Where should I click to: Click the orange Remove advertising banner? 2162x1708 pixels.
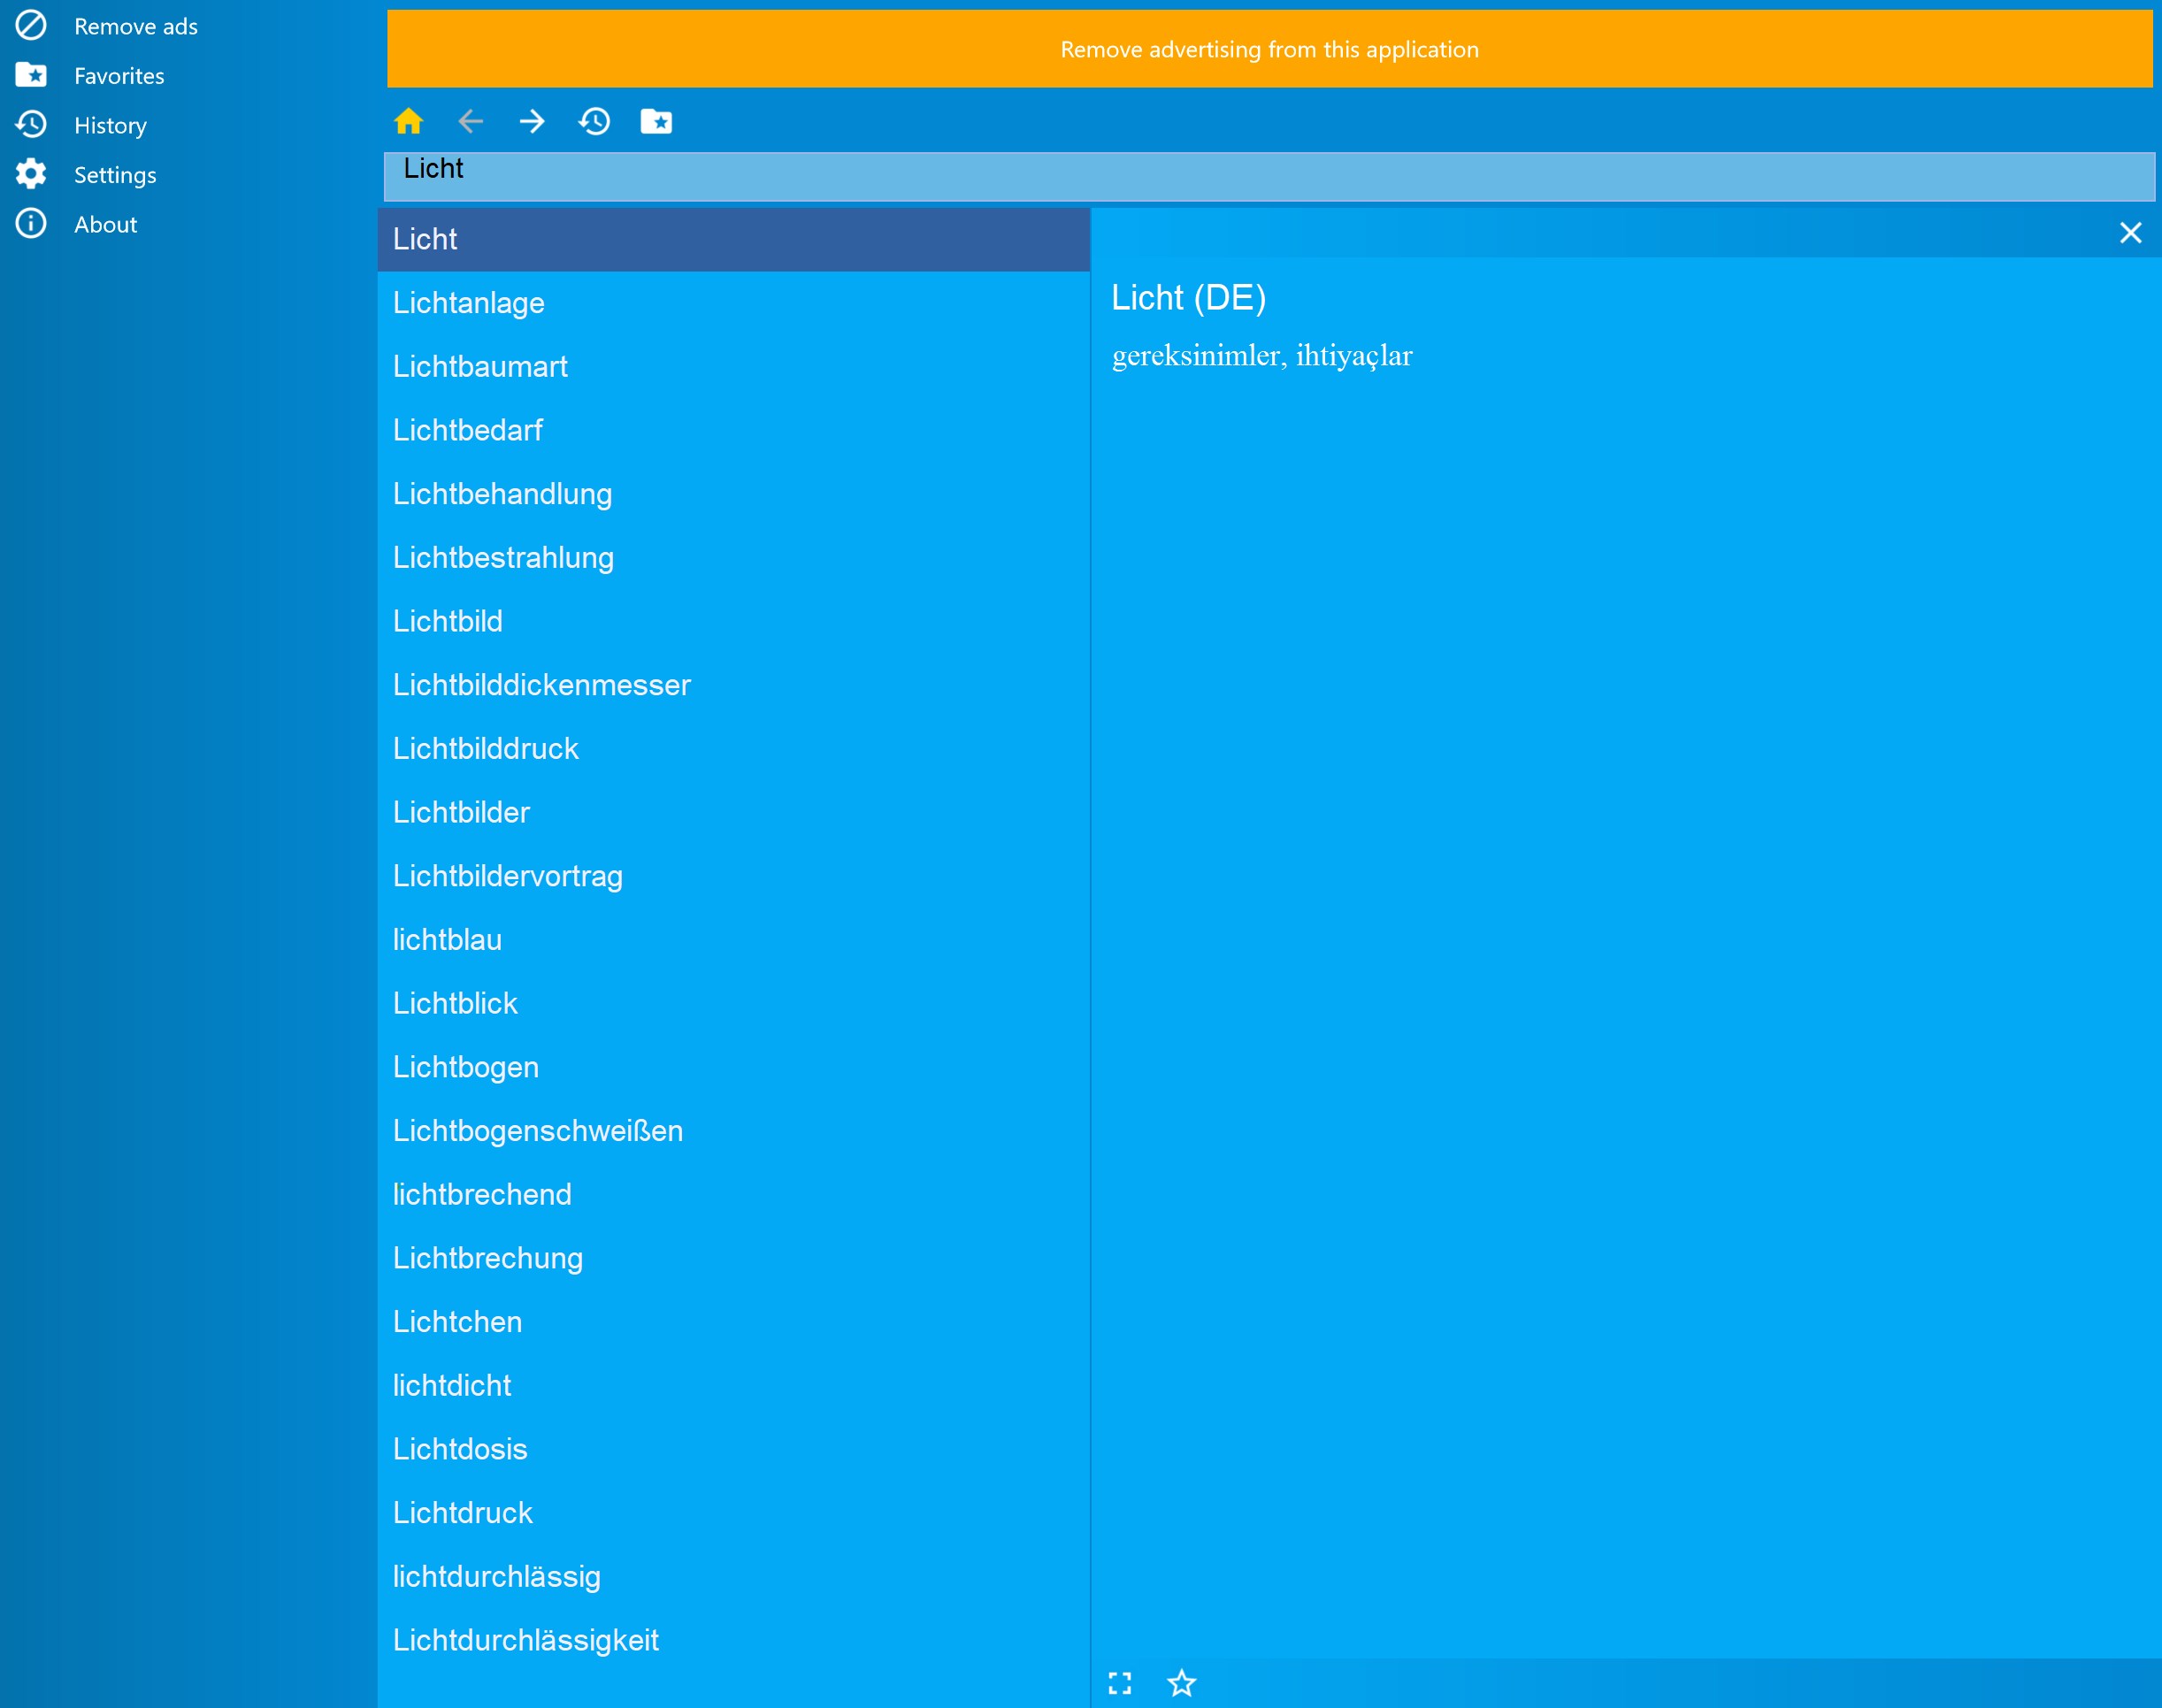coord(1269,49)
